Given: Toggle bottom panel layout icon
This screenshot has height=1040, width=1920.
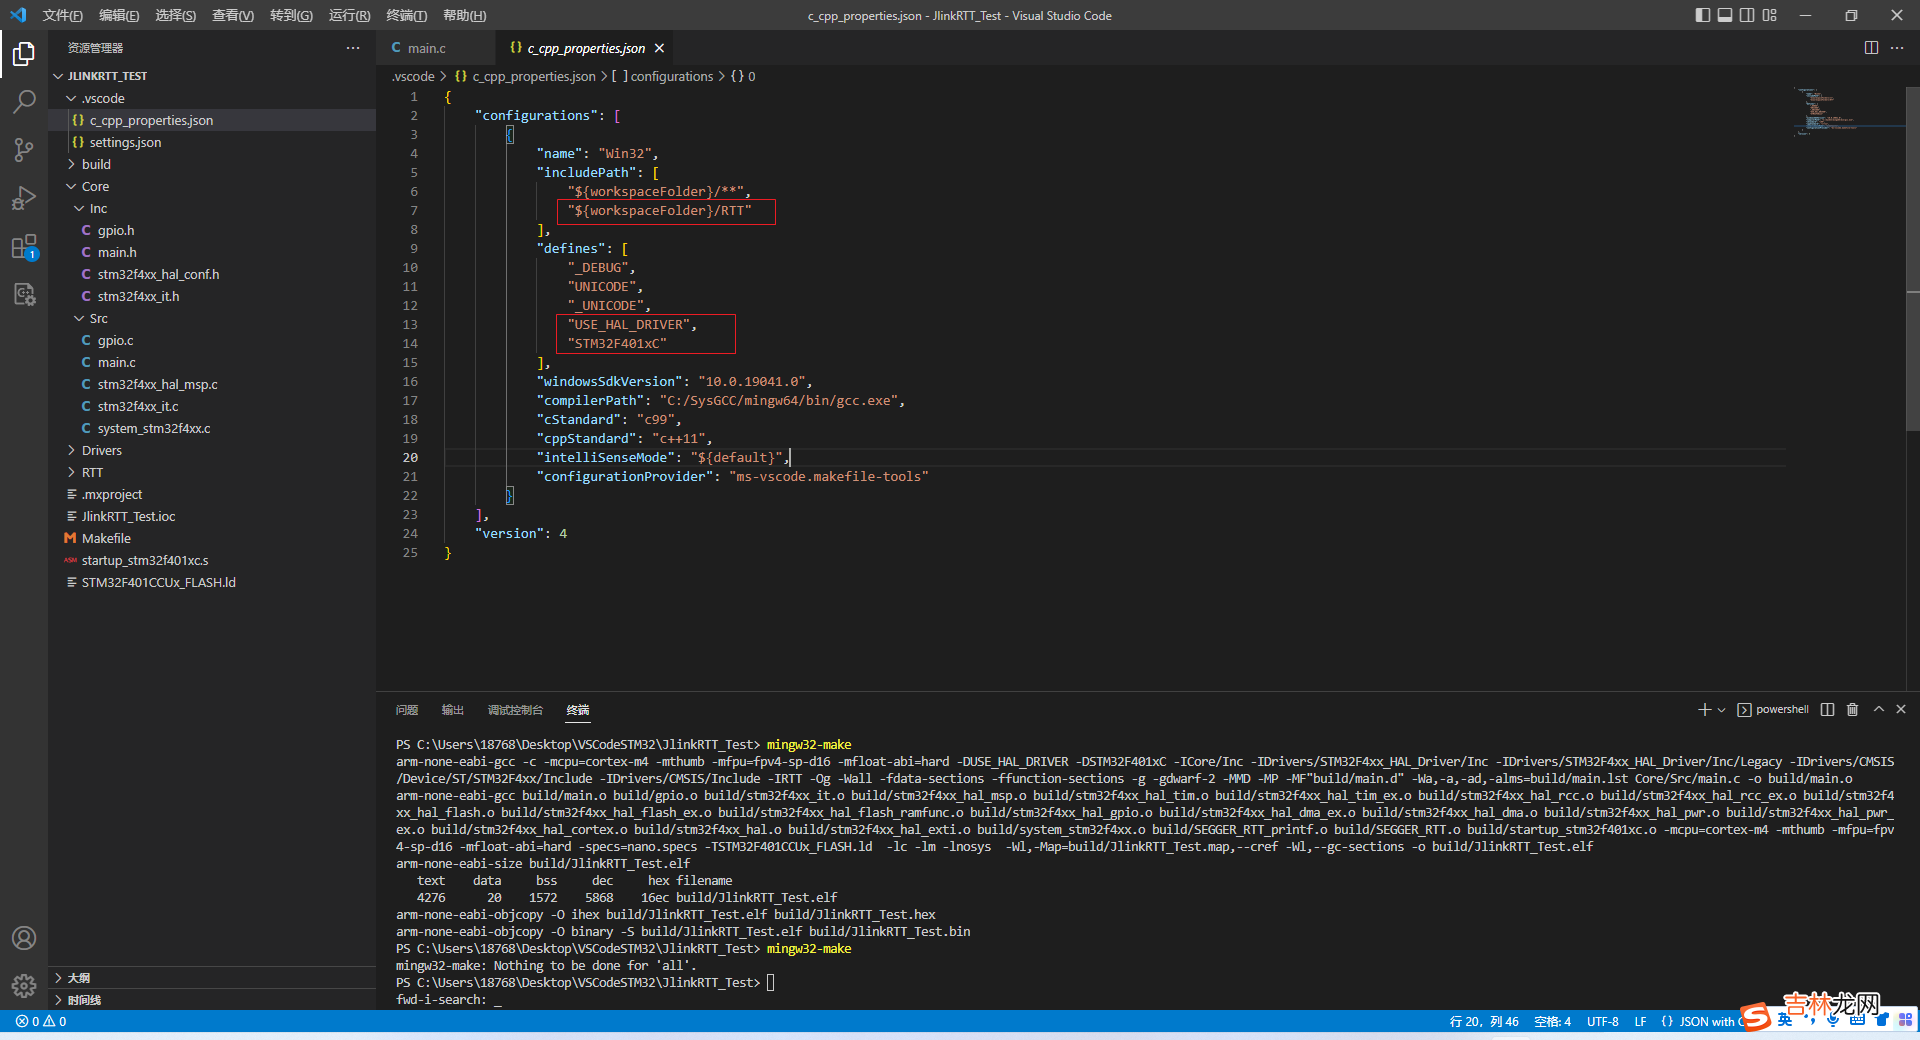Looking at the screenshot, I should [1725, 15].
